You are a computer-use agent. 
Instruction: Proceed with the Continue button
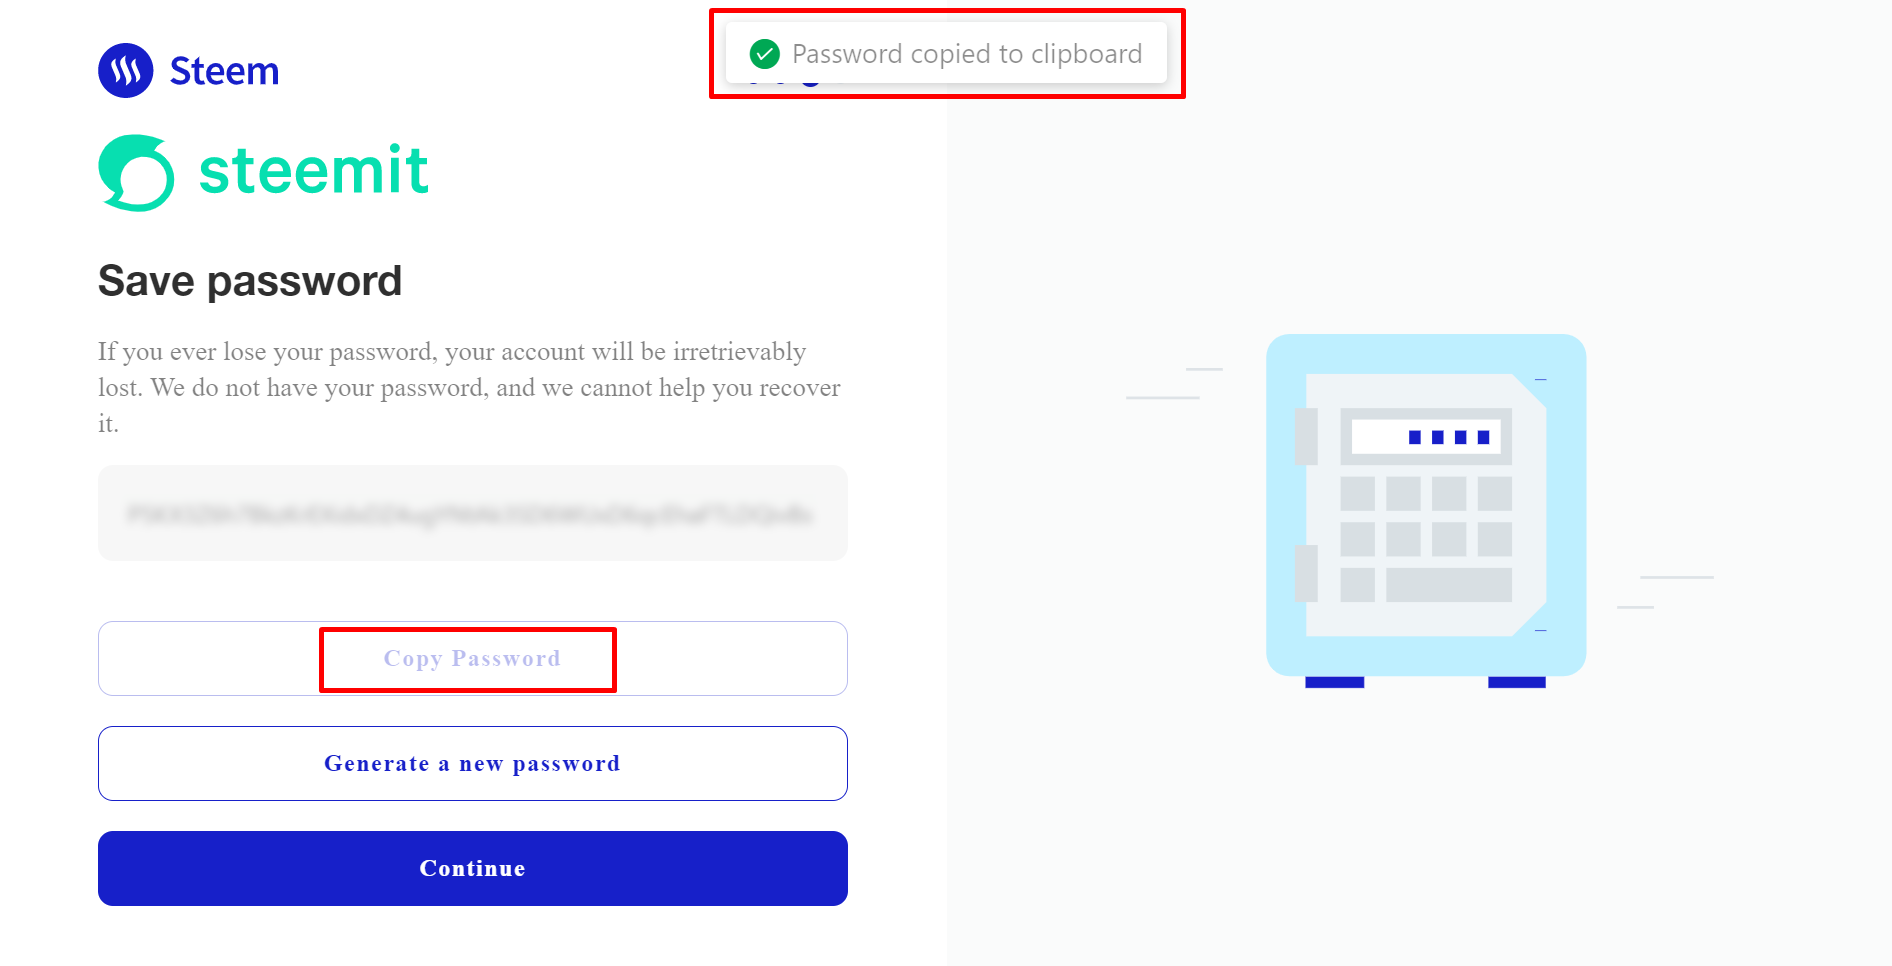pos(473,869)
